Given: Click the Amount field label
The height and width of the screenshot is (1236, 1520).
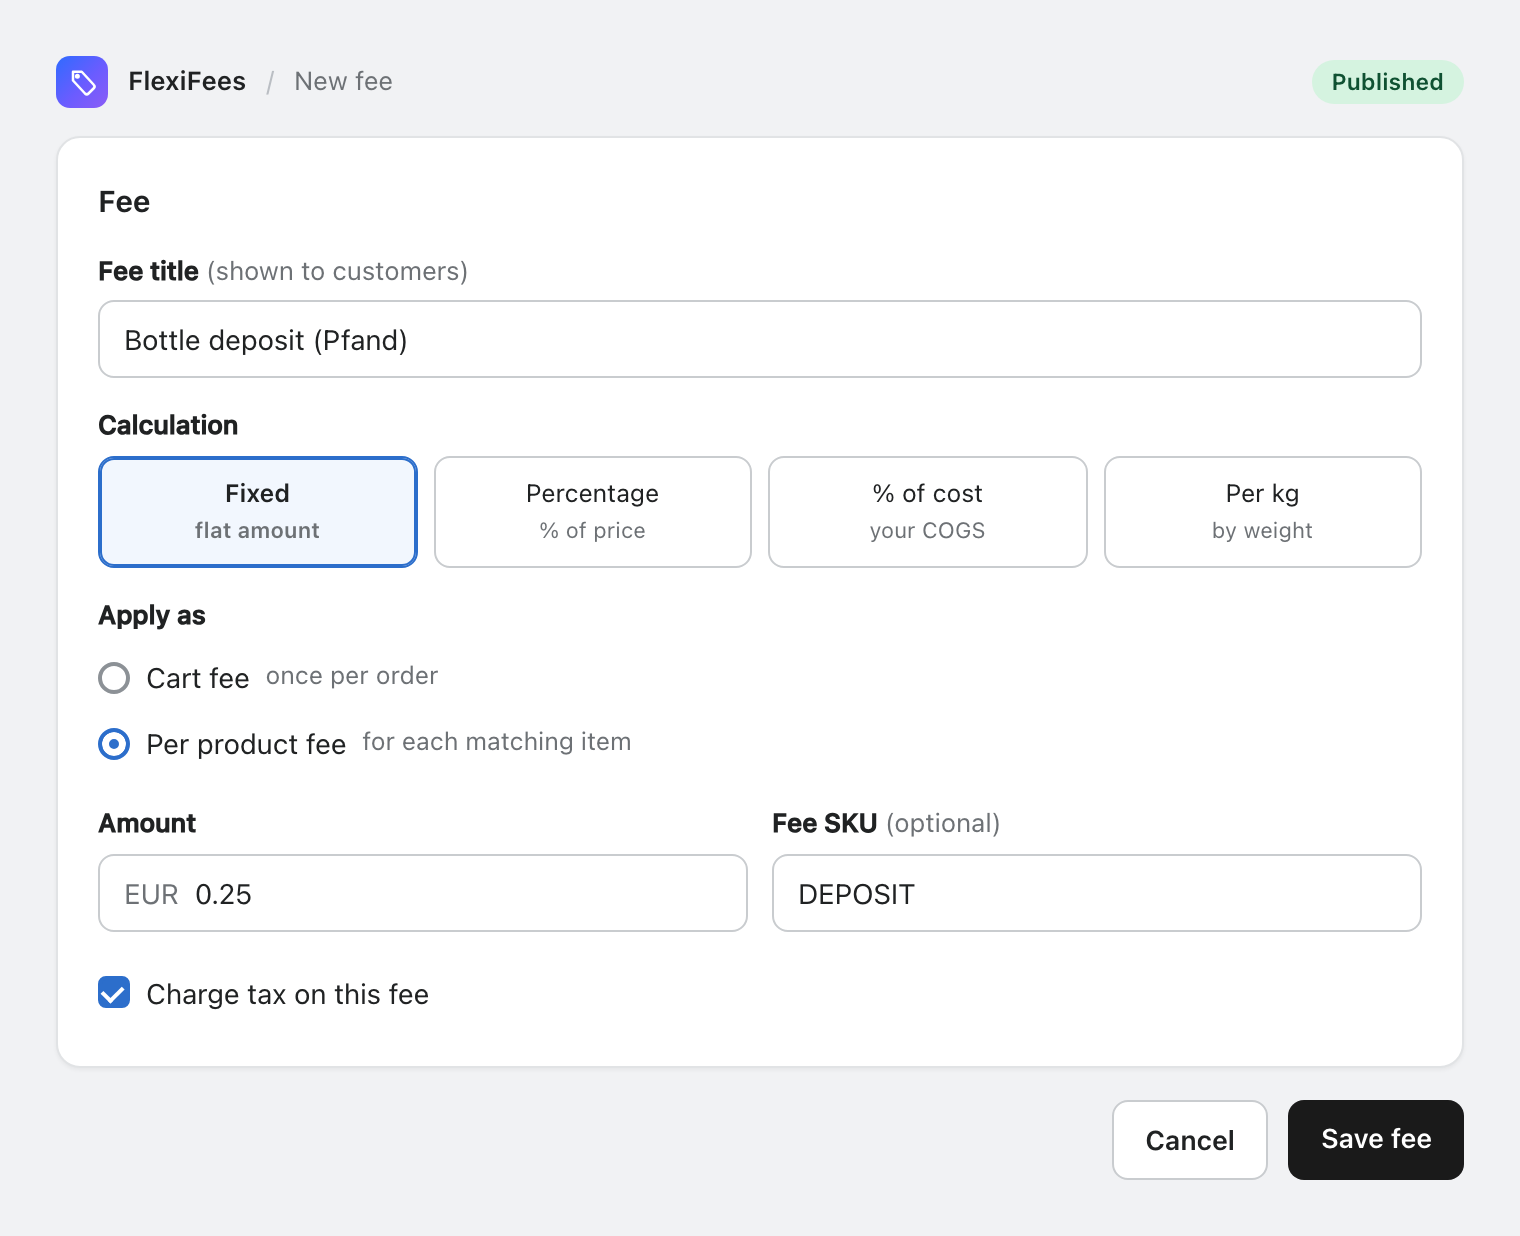Looking at the screenshot, I should click(147, 823).
